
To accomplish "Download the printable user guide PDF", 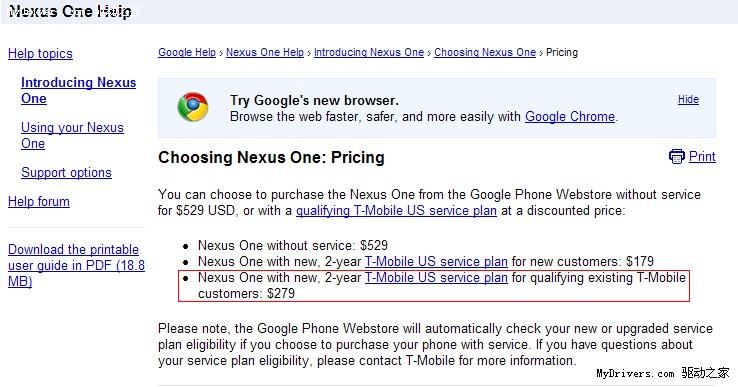I will pos(76,265).
